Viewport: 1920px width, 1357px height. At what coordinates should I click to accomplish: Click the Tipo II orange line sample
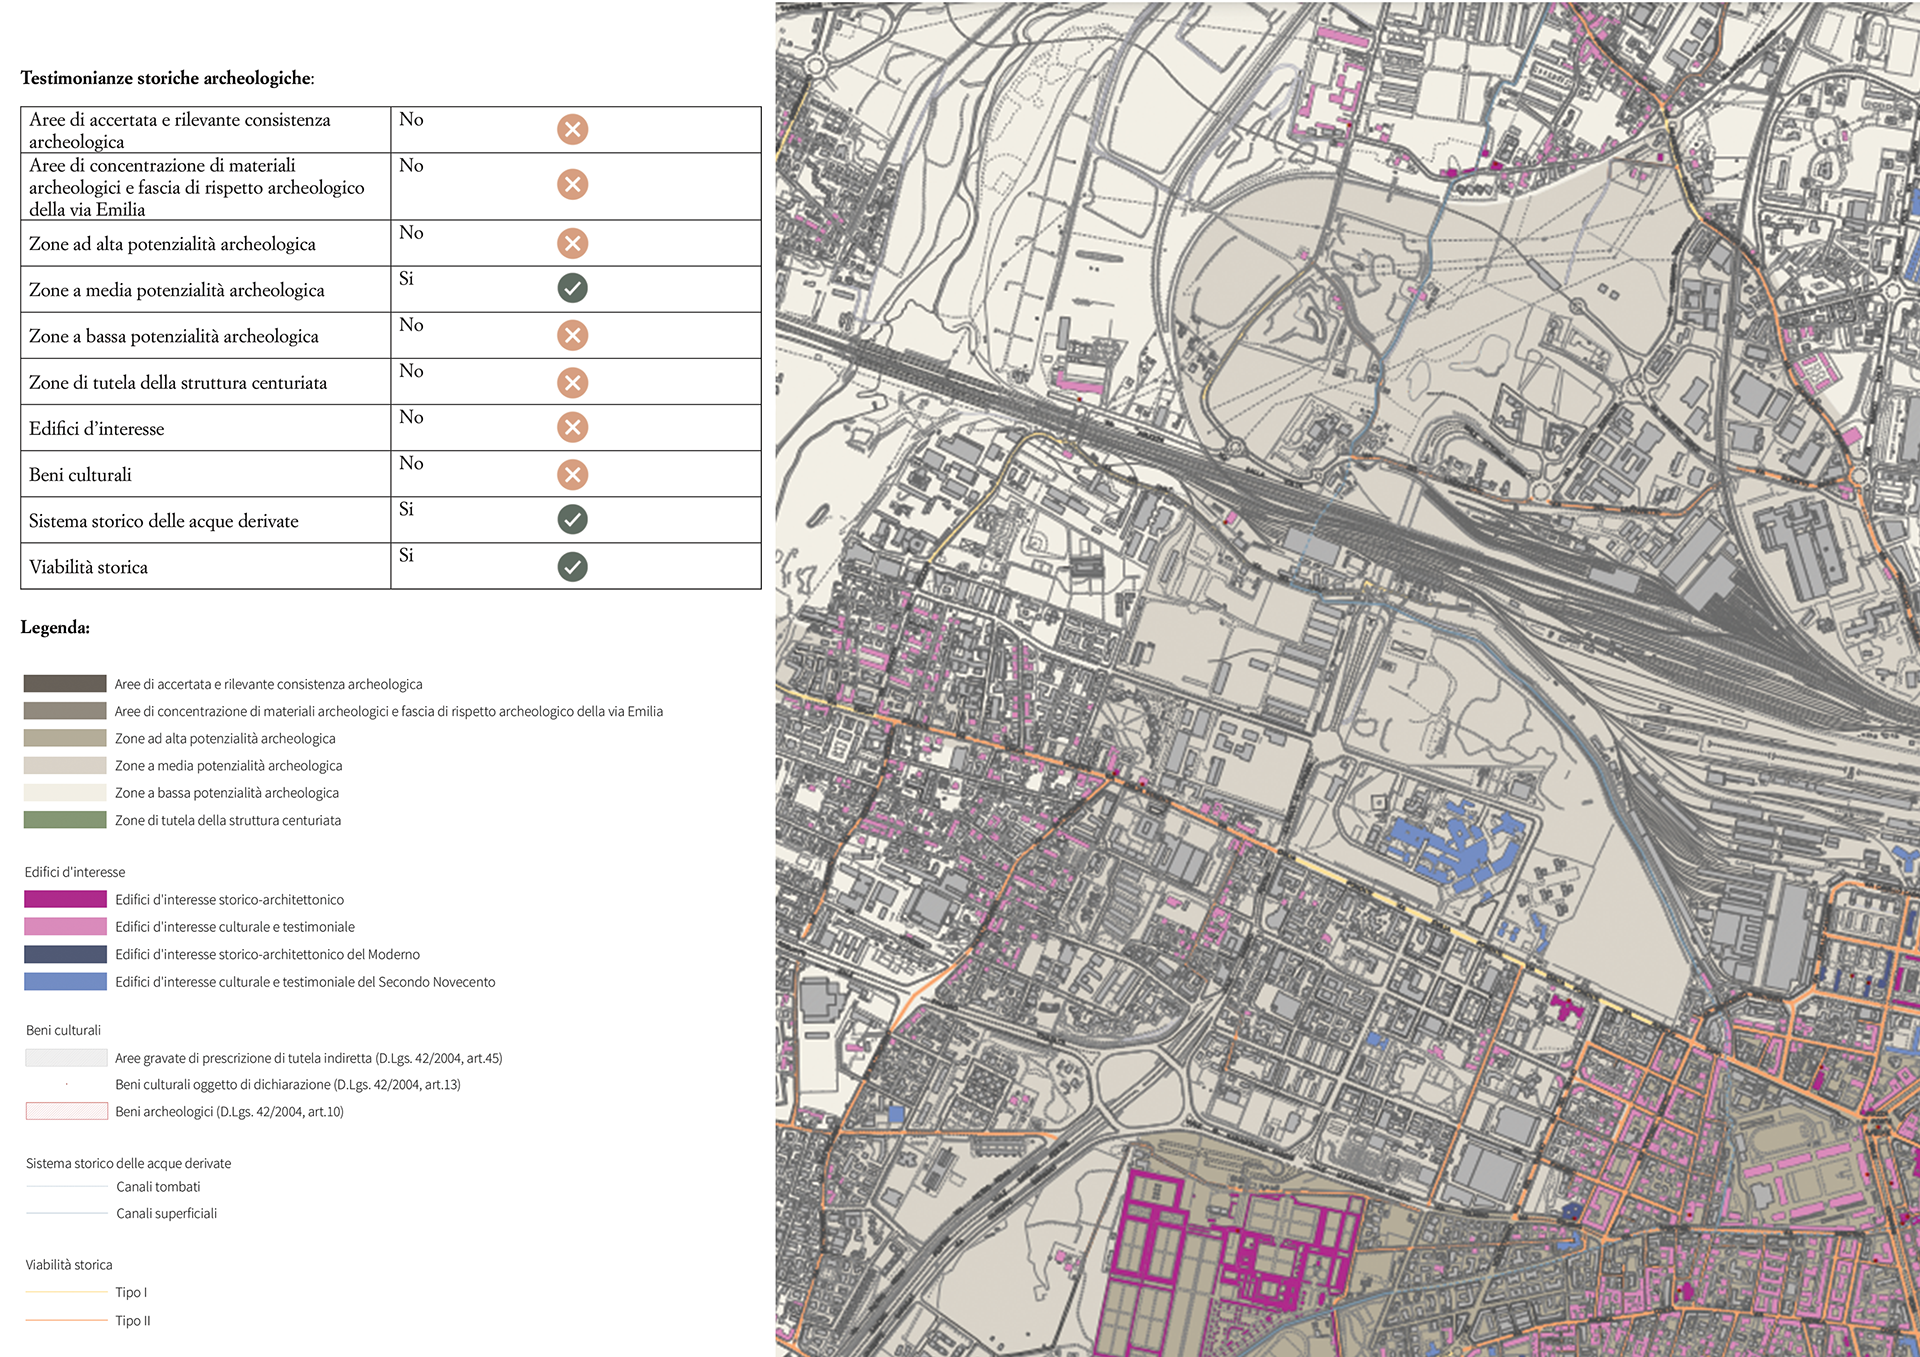coord(66,1320)
